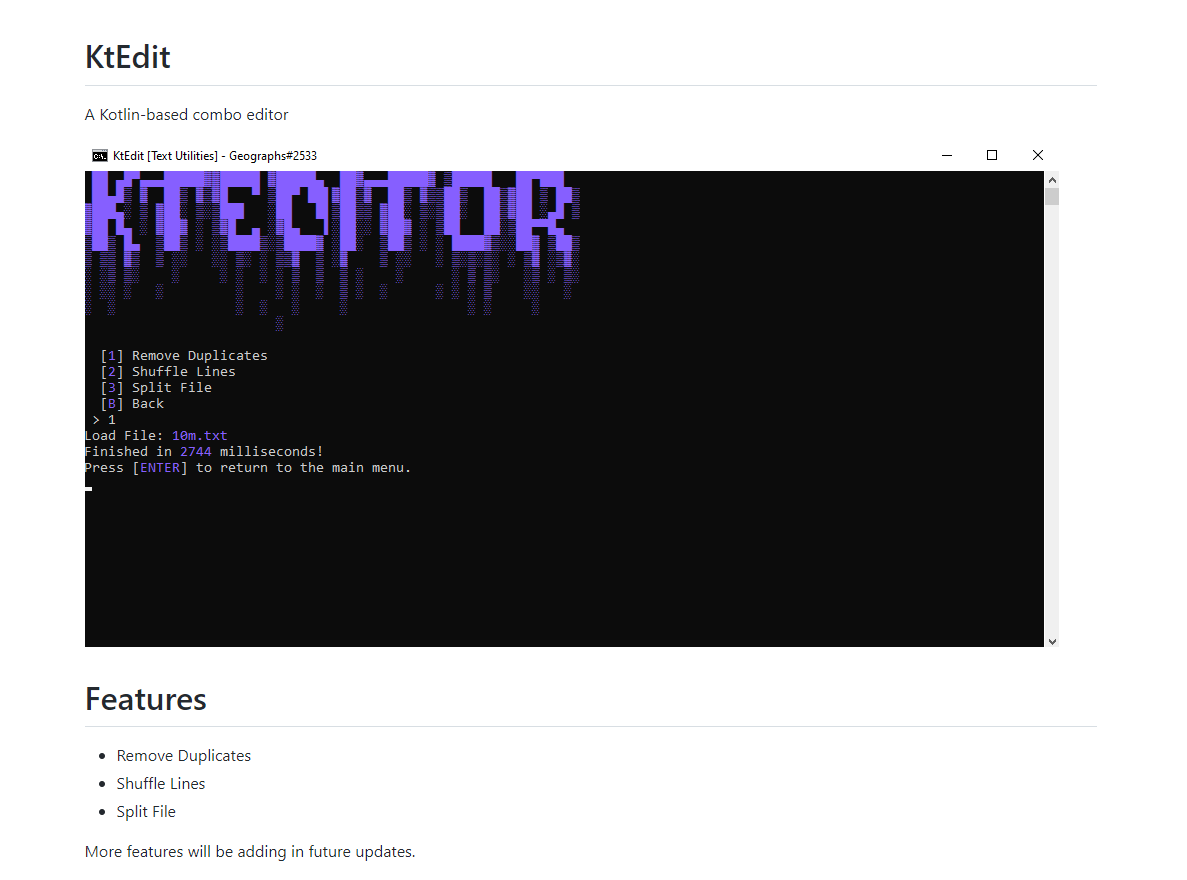Click the 2744 milliseconds value in console
1187x880 pixels.
coord(196,452)
